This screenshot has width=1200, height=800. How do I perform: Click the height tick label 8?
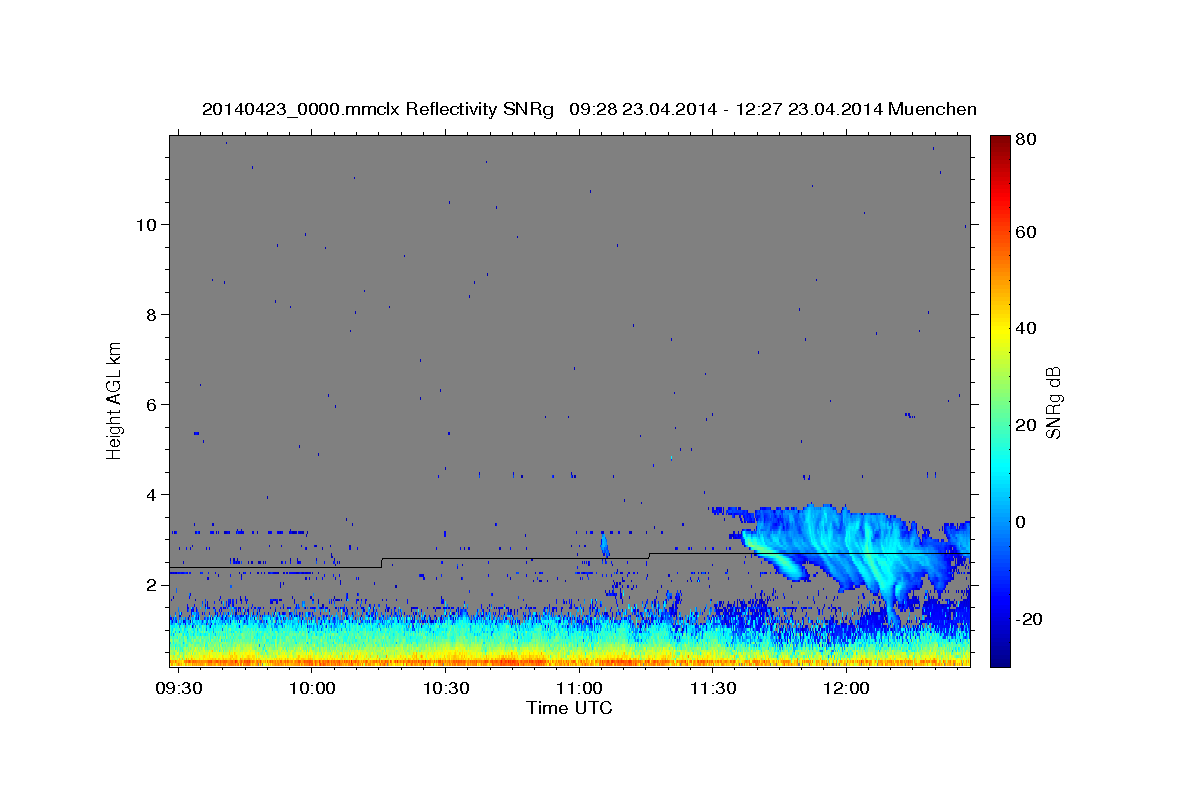coord(150,315)
